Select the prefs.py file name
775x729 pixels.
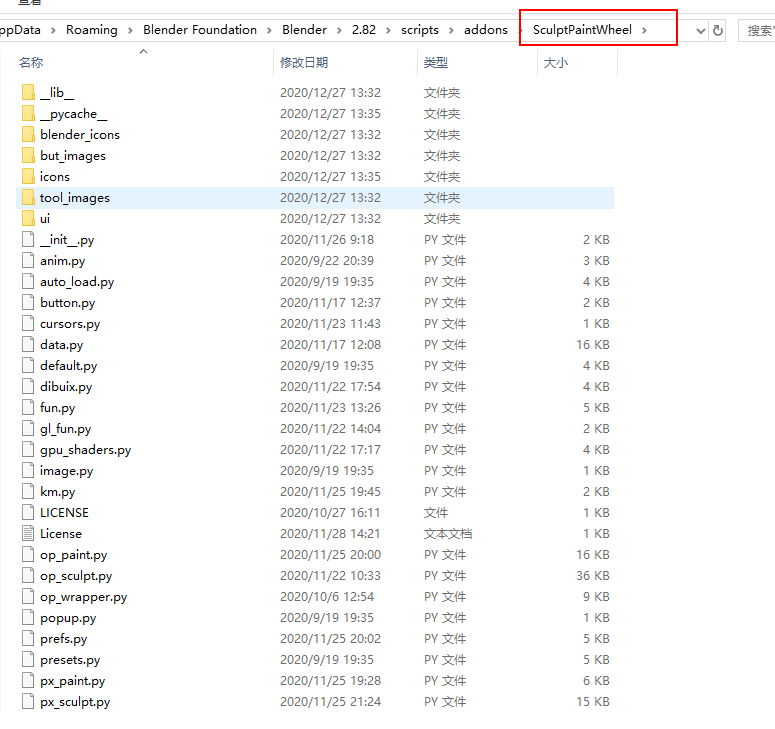[64, 639]
